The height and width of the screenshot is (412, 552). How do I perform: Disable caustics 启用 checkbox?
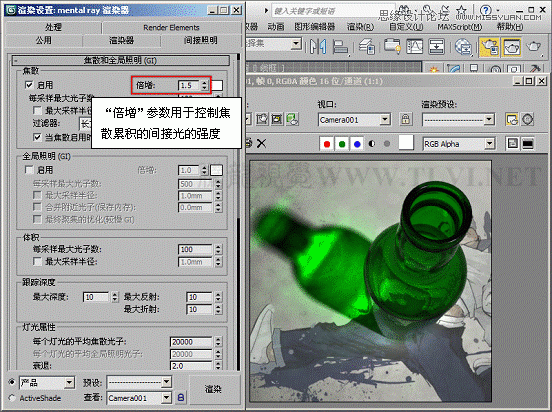click(x=29, y=85)
